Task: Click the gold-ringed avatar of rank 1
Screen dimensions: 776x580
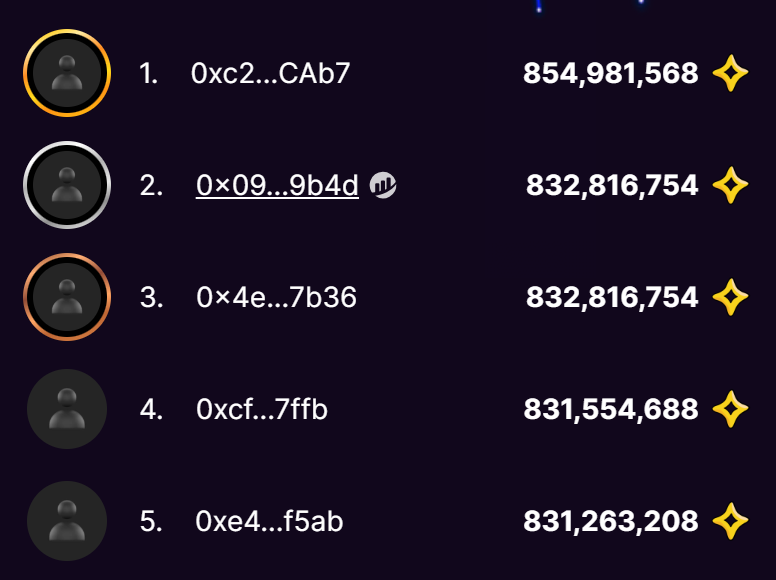Action: (x=67, y=74)
